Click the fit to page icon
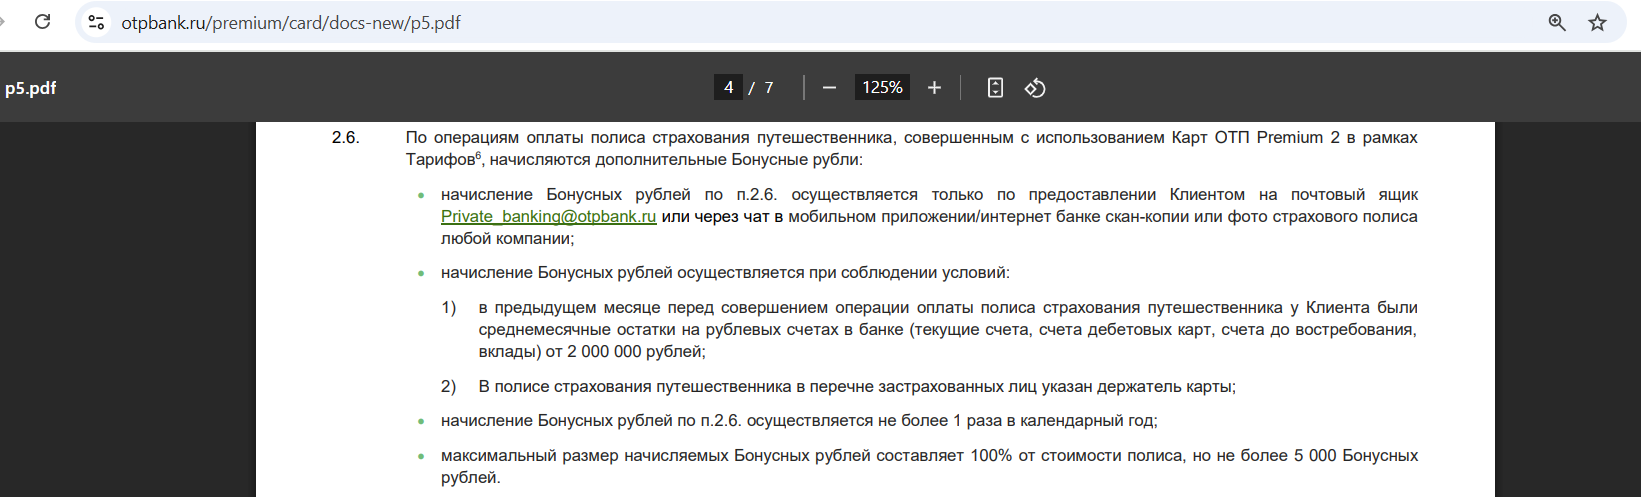This screenshot has height=497, width=1641. click(x=995, y=88)
